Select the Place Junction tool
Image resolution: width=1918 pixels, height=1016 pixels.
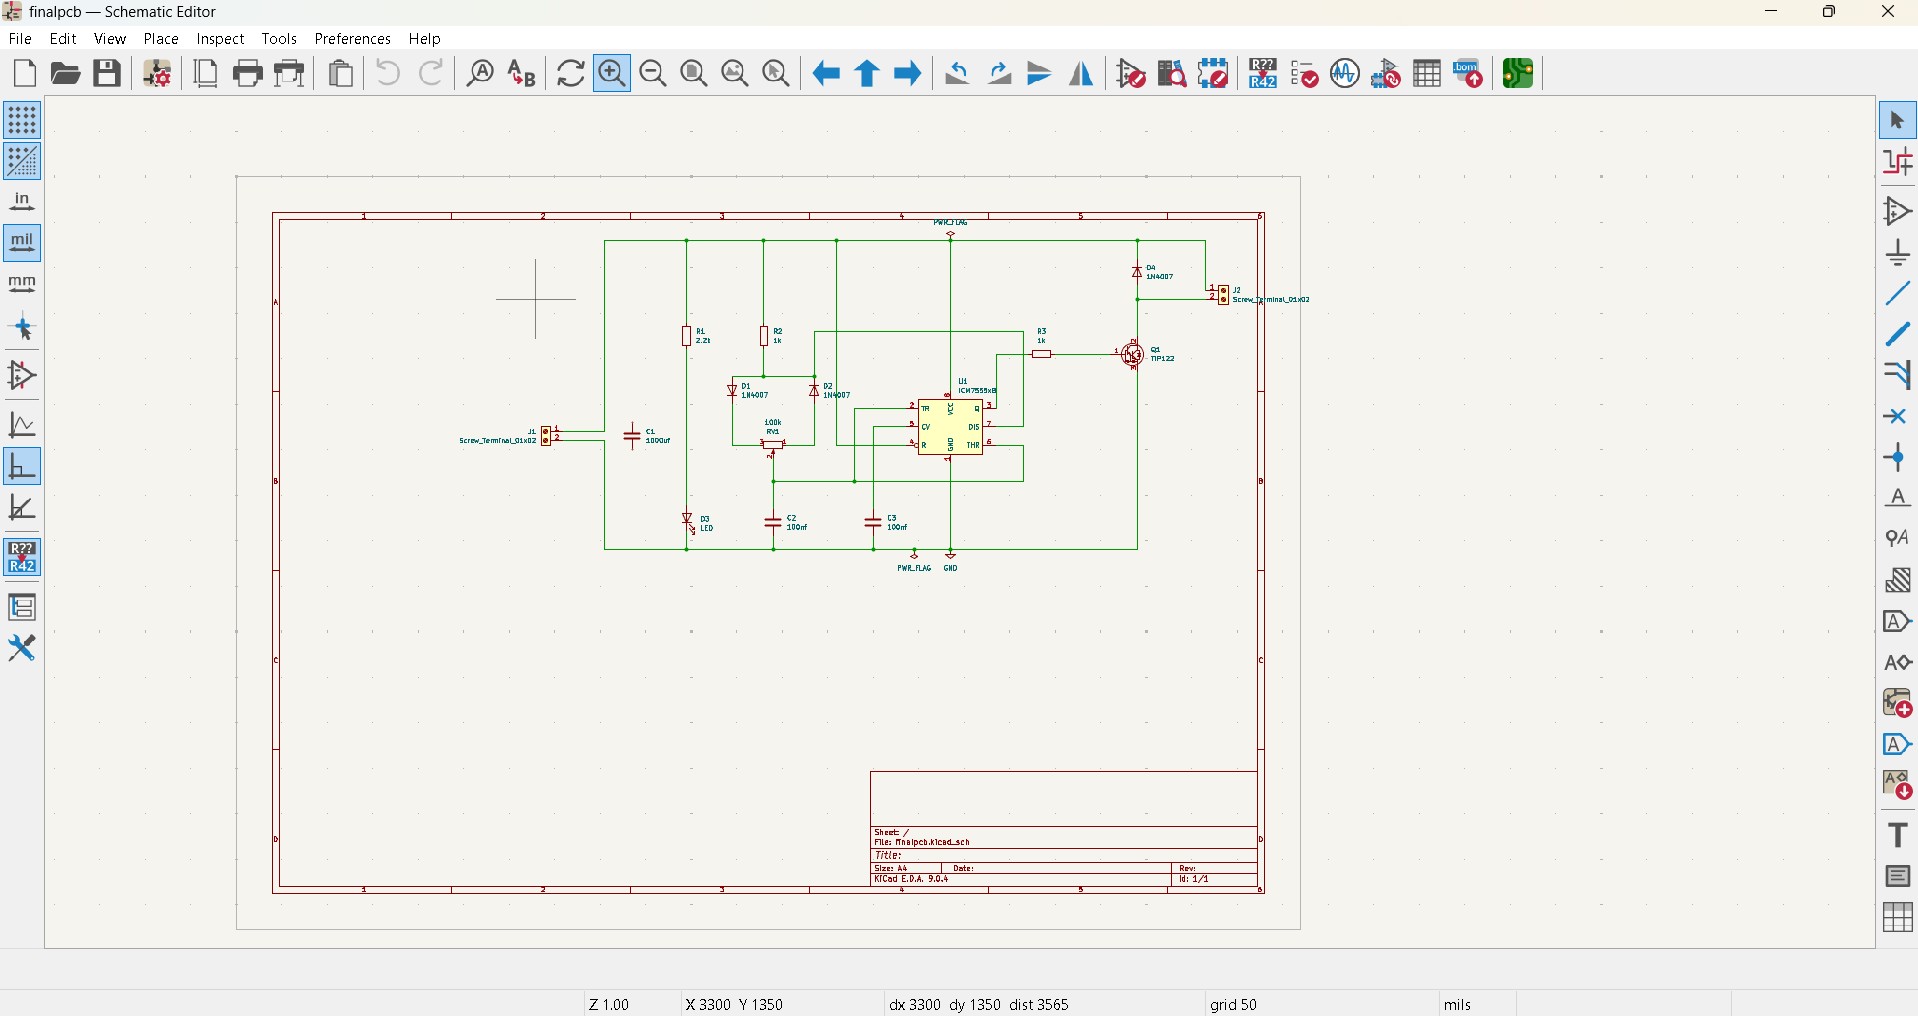[x=1897, y=458]
